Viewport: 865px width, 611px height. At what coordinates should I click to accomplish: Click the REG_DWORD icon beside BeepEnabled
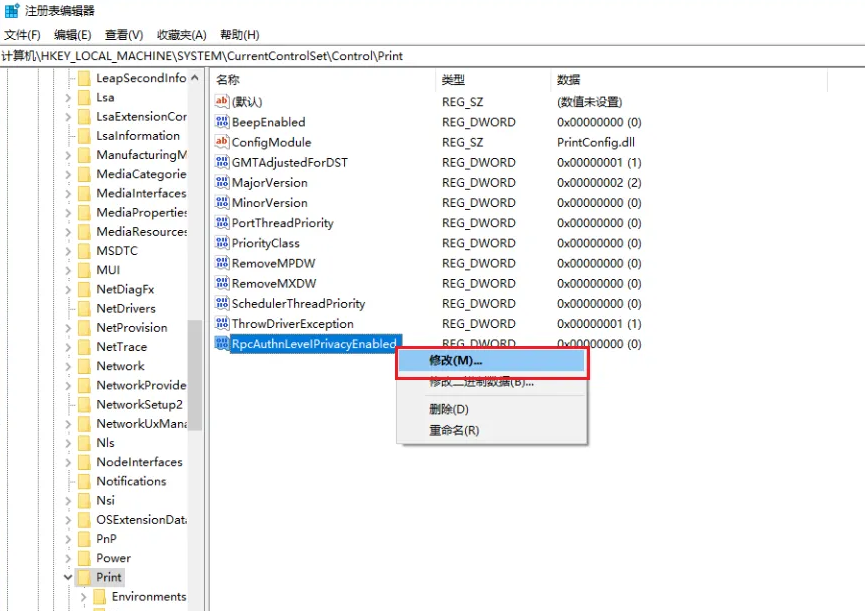222,121
